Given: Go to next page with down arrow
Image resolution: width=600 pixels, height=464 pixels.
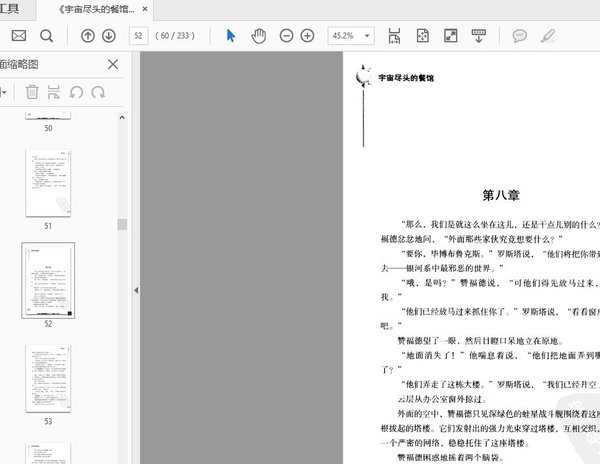Looking at the screenshot, I should [x=109, y=36].
